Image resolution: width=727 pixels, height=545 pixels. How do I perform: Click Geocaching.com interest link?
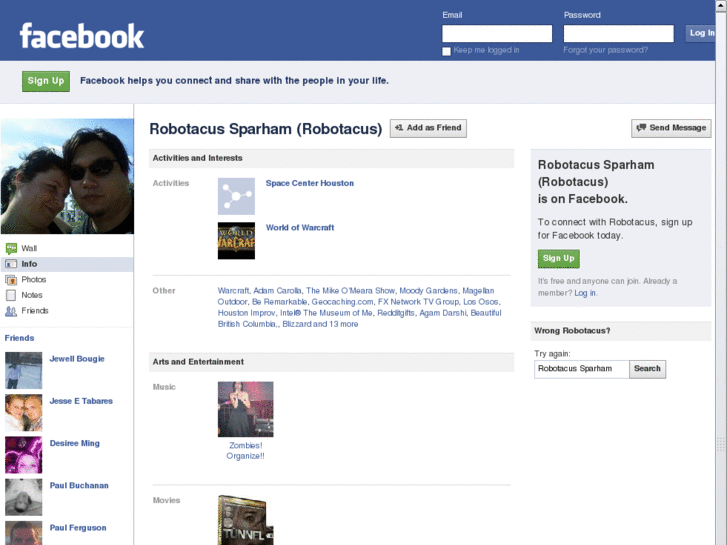(342, 302)
